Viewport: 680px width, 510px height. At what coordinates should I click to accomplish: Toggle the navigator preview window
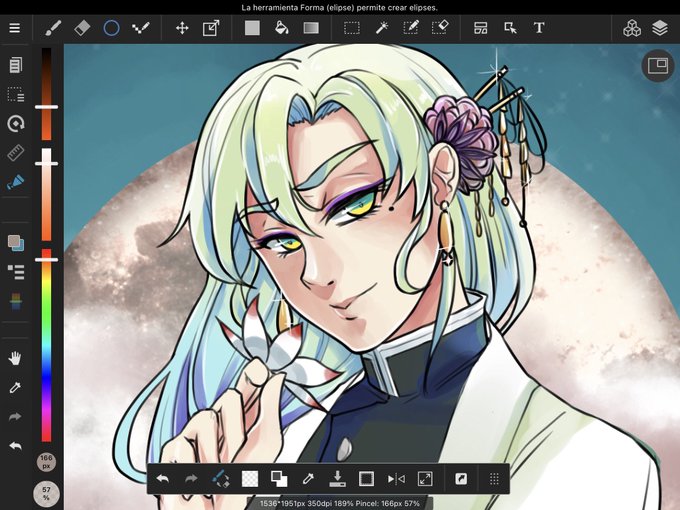click(657, 66)
